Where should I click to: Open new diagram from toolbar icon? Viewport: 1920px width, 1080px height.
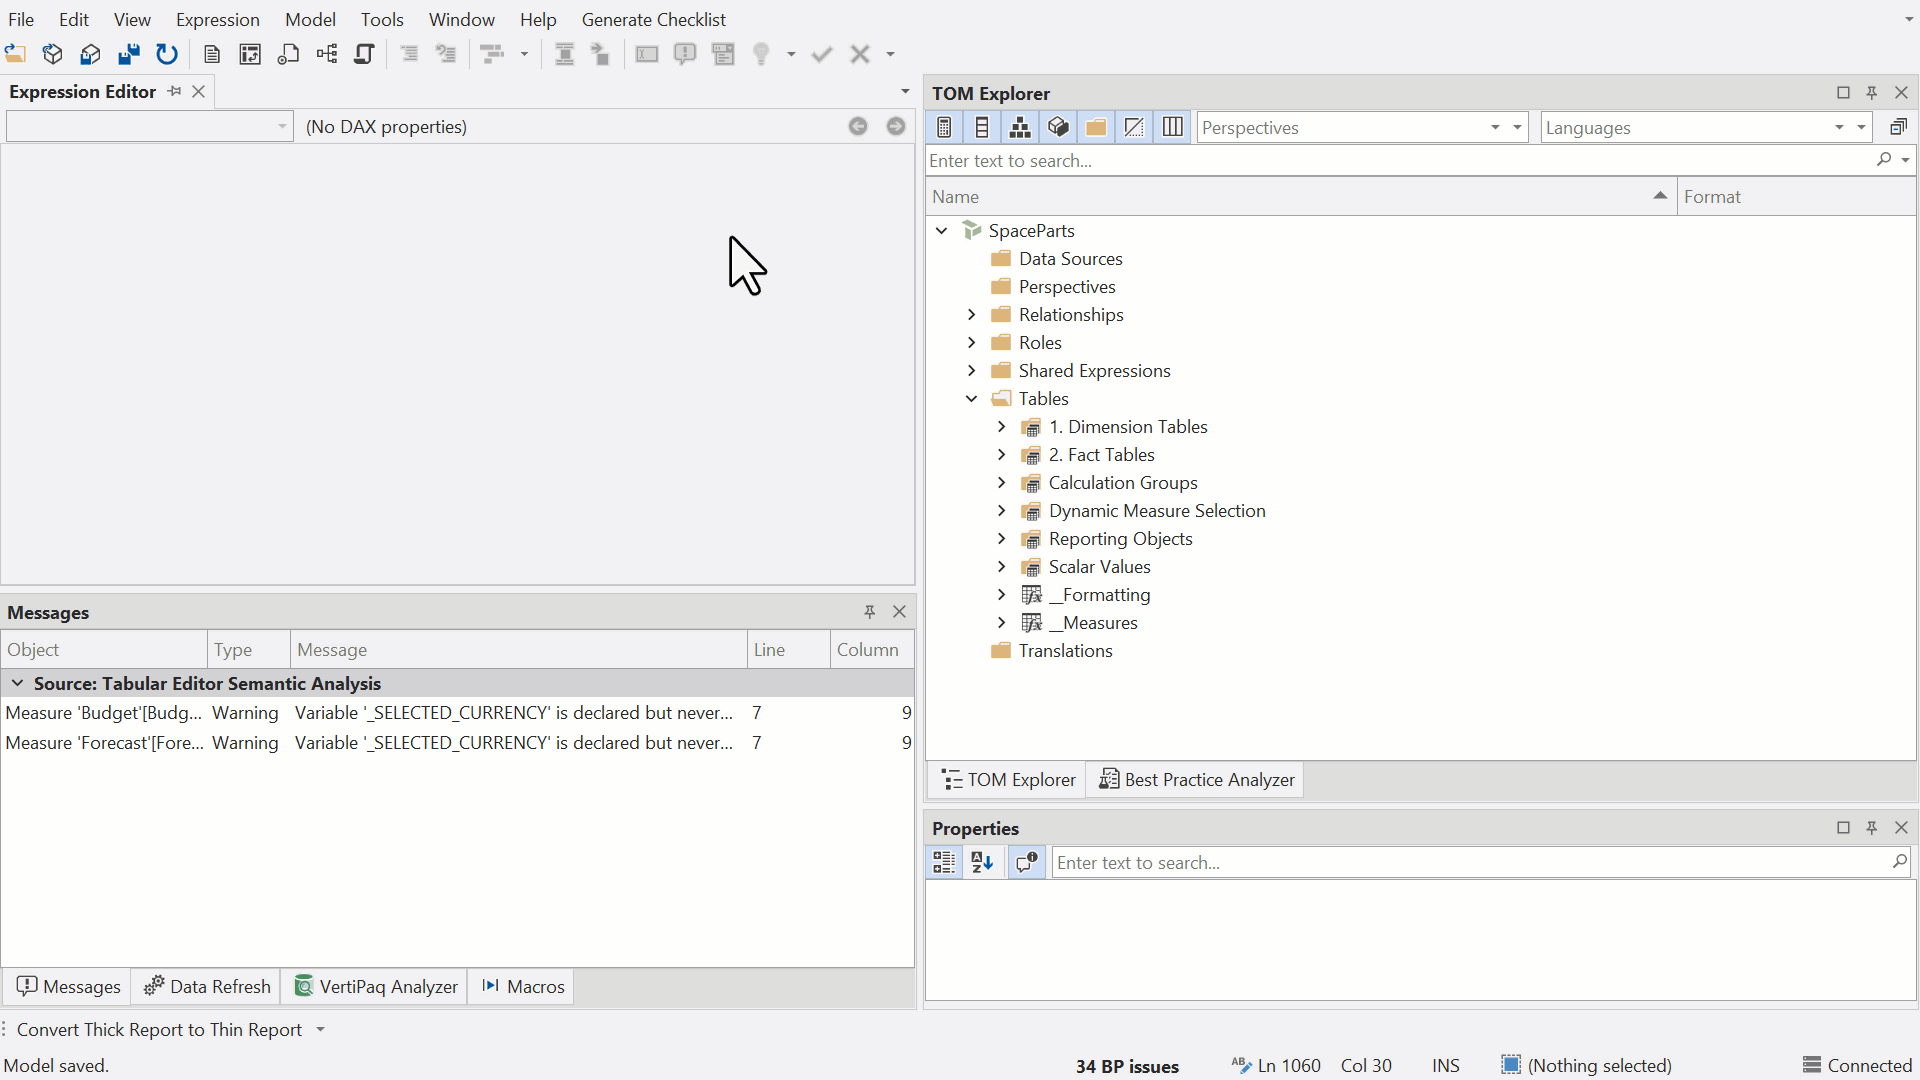327,54
